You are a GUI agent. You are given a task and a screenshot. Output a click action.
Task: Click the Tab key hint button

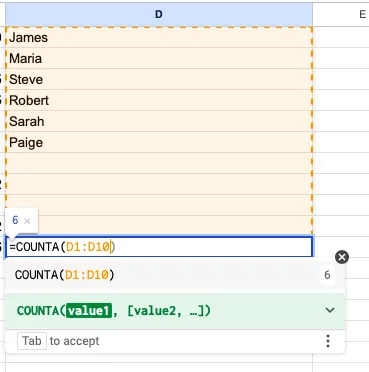point(32,341)
